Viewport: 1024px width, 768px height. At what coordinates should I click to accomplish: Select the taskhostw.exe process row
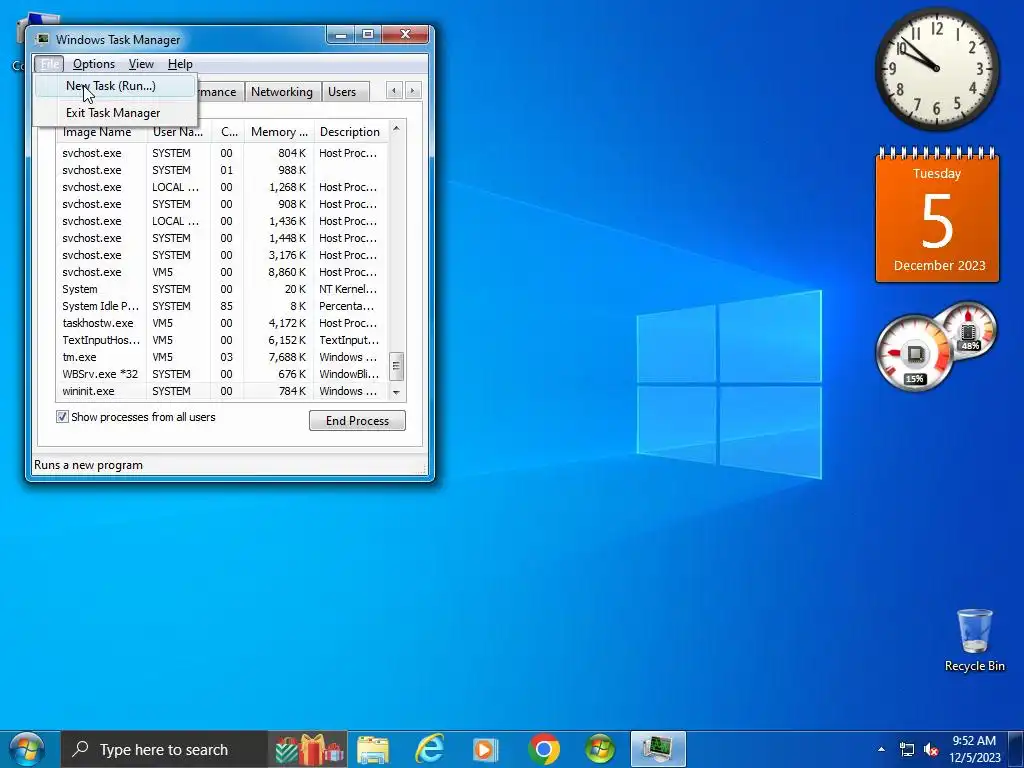[x=221, y=323]
